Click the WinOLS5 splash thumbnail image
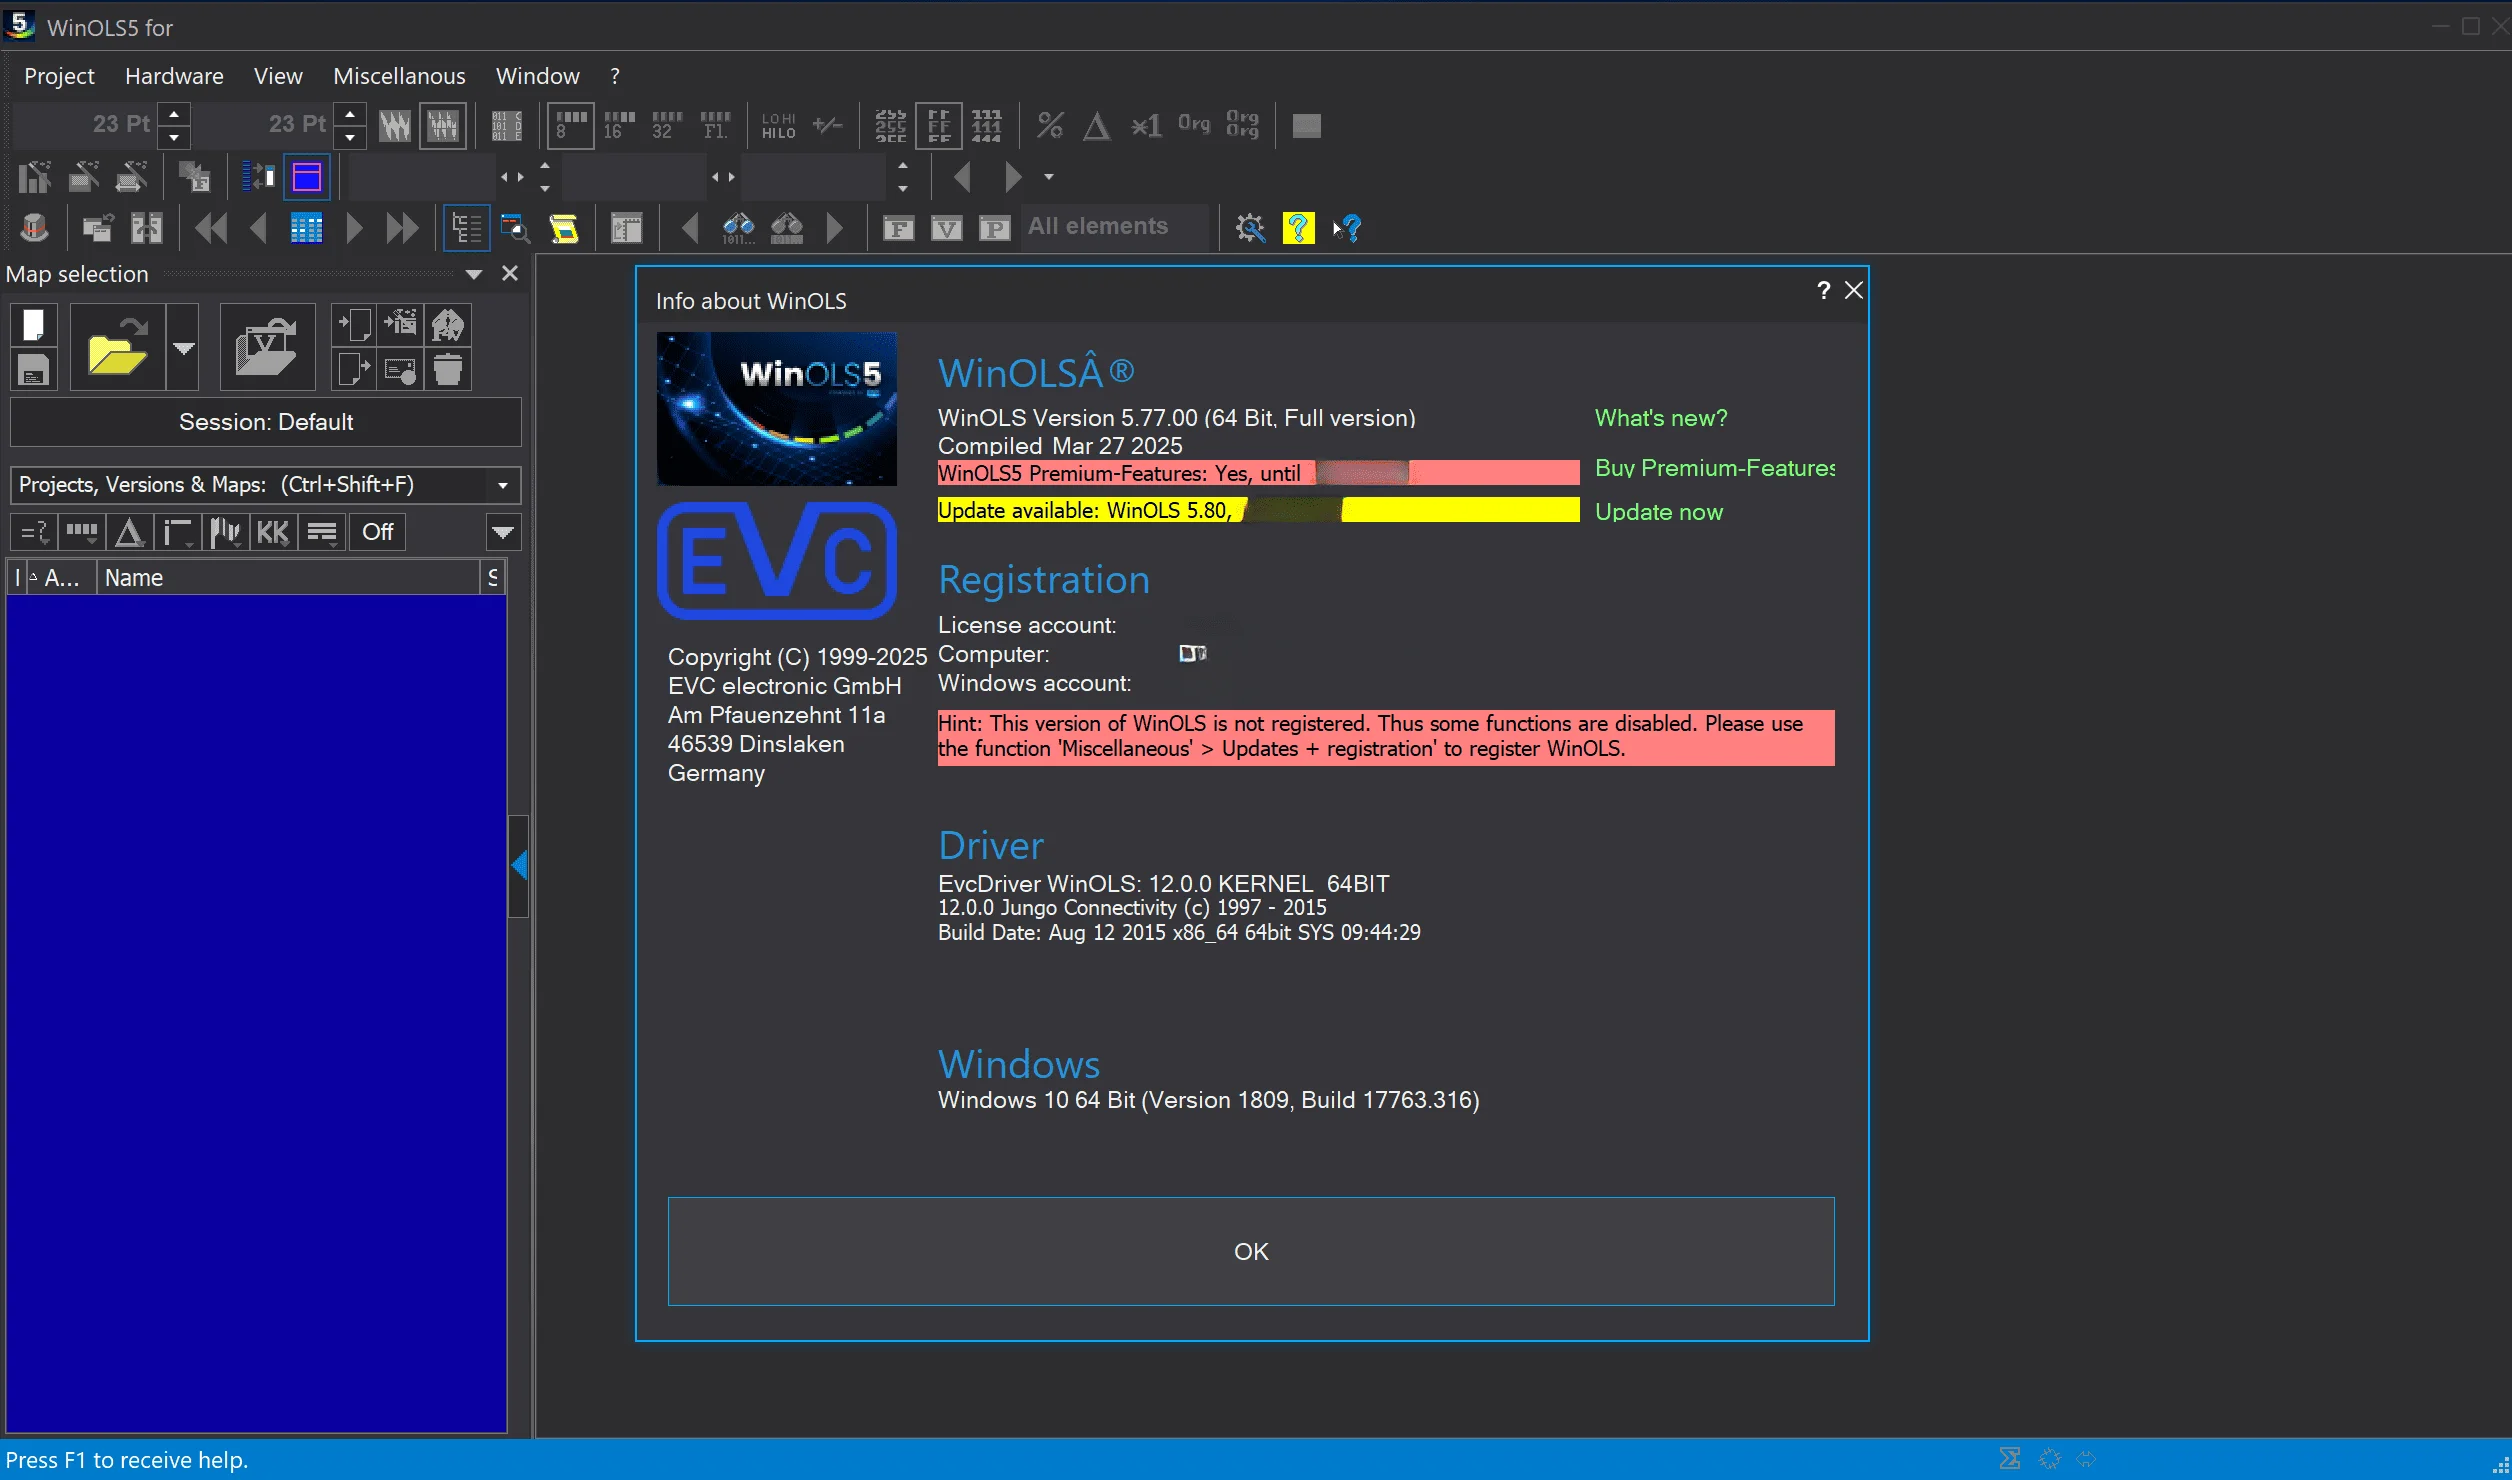 (777, 409)
